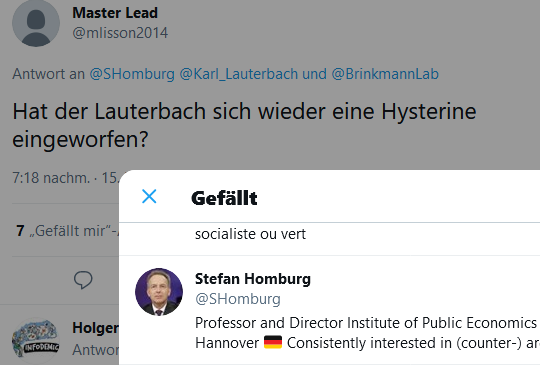The width and height of the screenshot is (540, 365).
Task: Open Stefan Homburg's profile picture
Action: pyautogui.click(x=159, y=292)
